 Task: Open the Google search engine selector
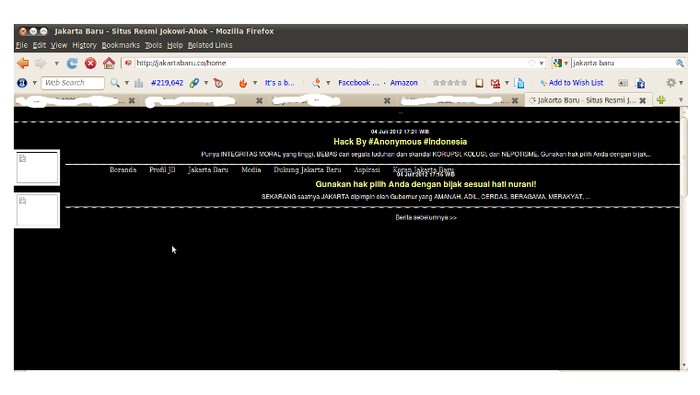560,63
